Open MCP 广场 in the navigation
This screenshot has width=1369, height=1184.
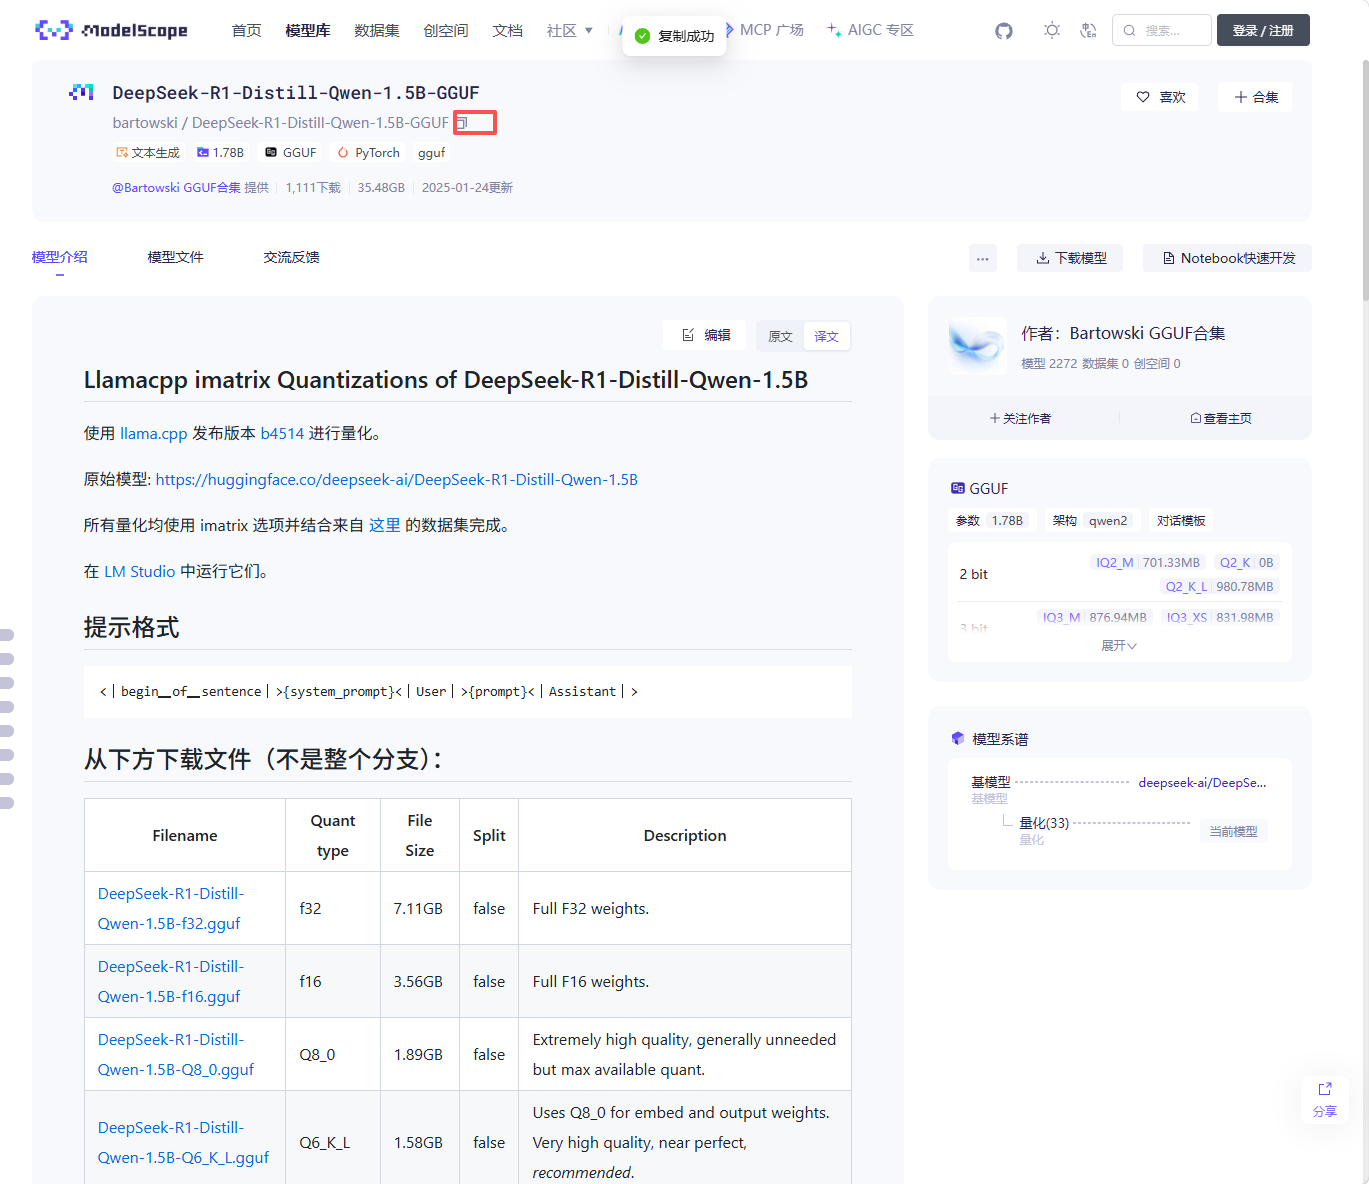coord(765,30)
